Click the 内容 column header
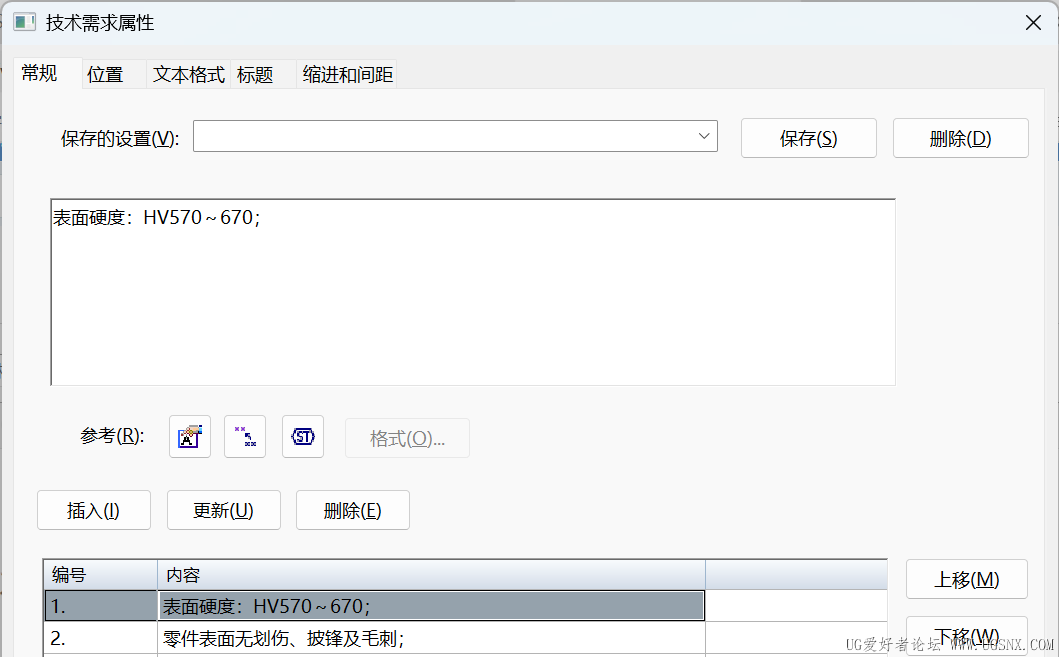This screenshot has height=657, width=1059. [432, 575]
